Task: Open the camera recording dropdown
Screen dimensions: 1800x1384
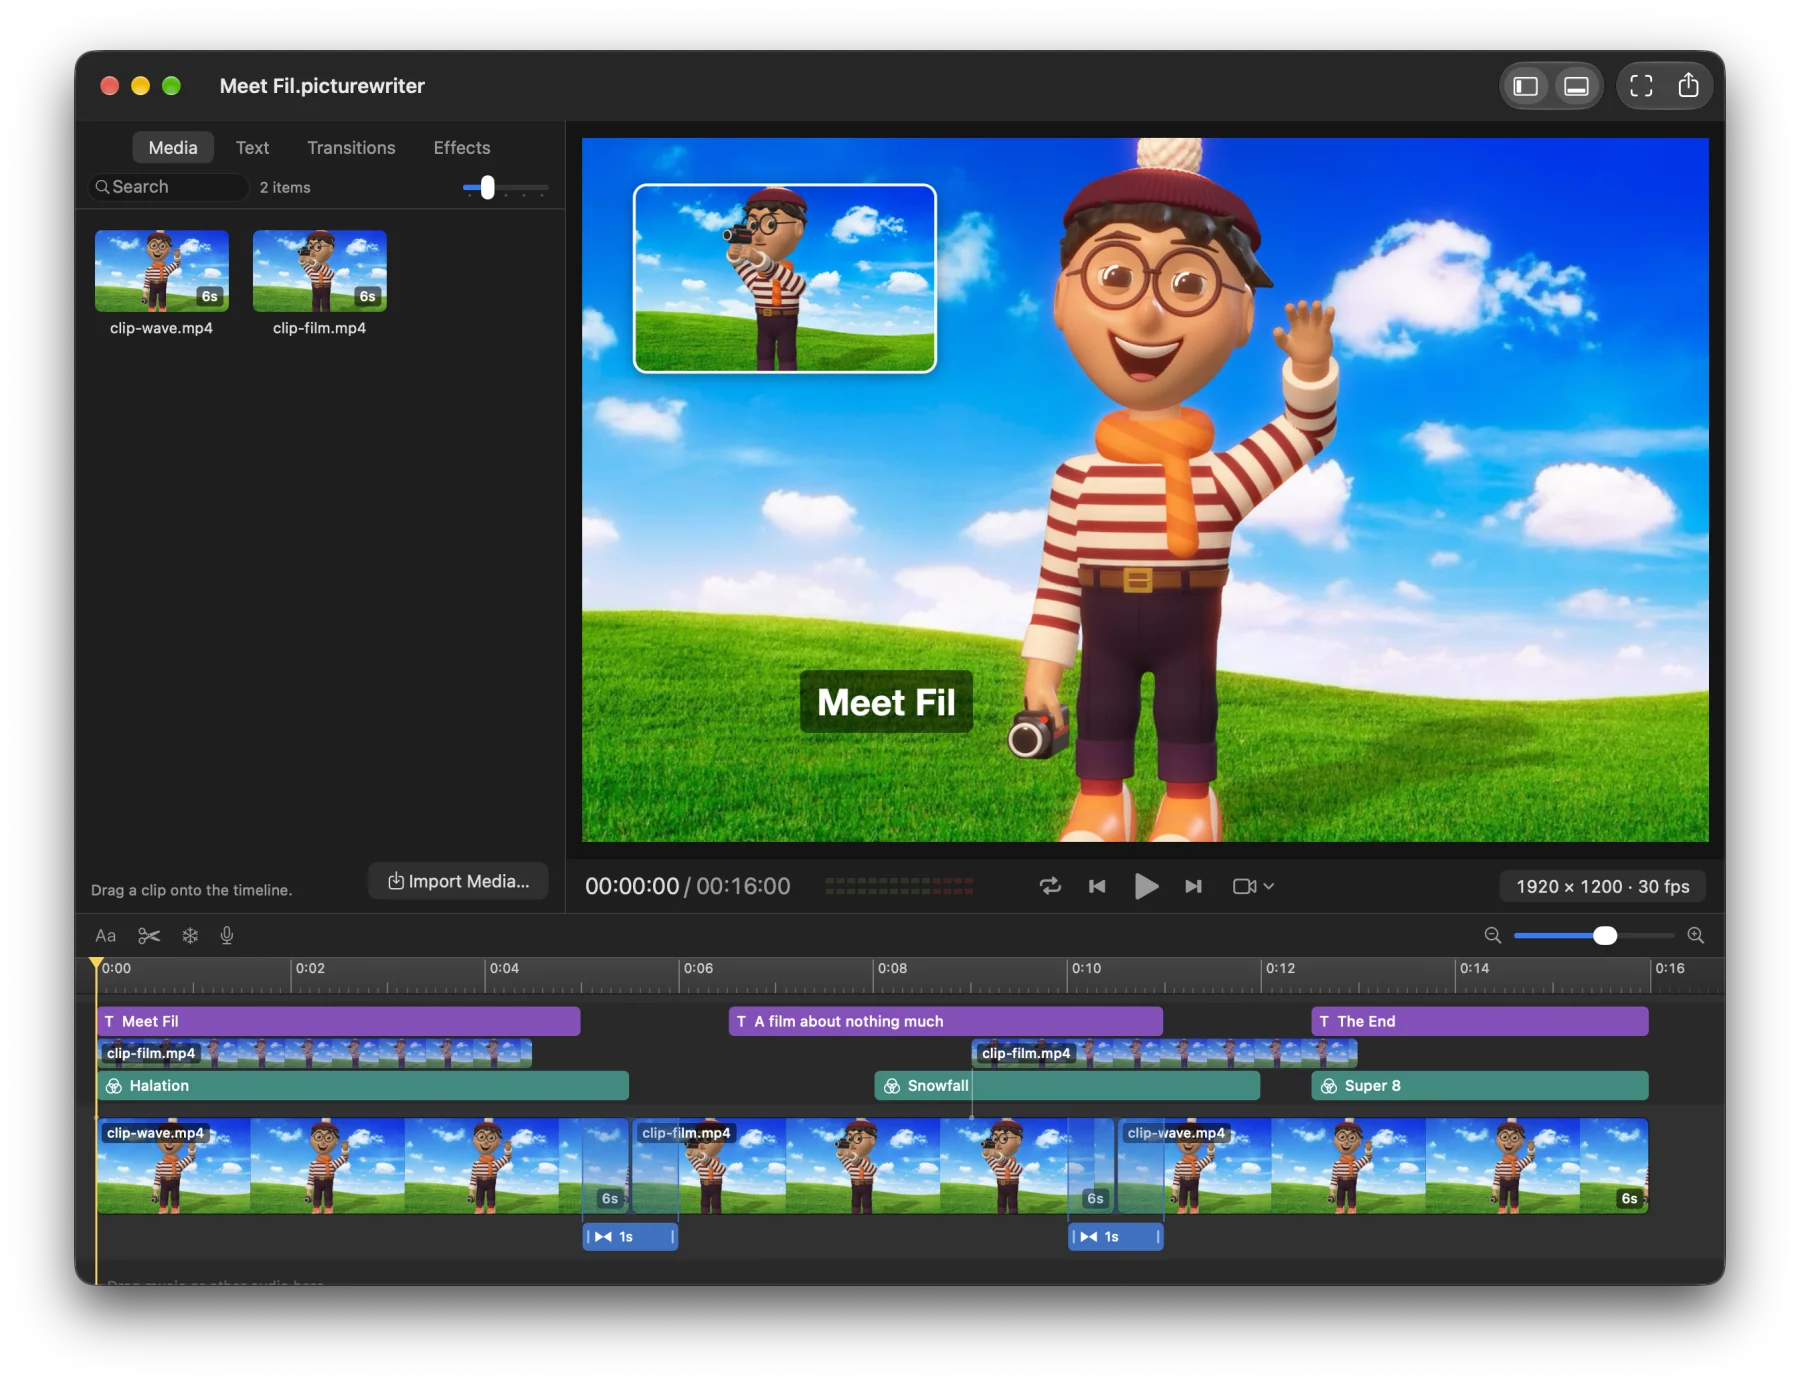Action: (1253, 886)
